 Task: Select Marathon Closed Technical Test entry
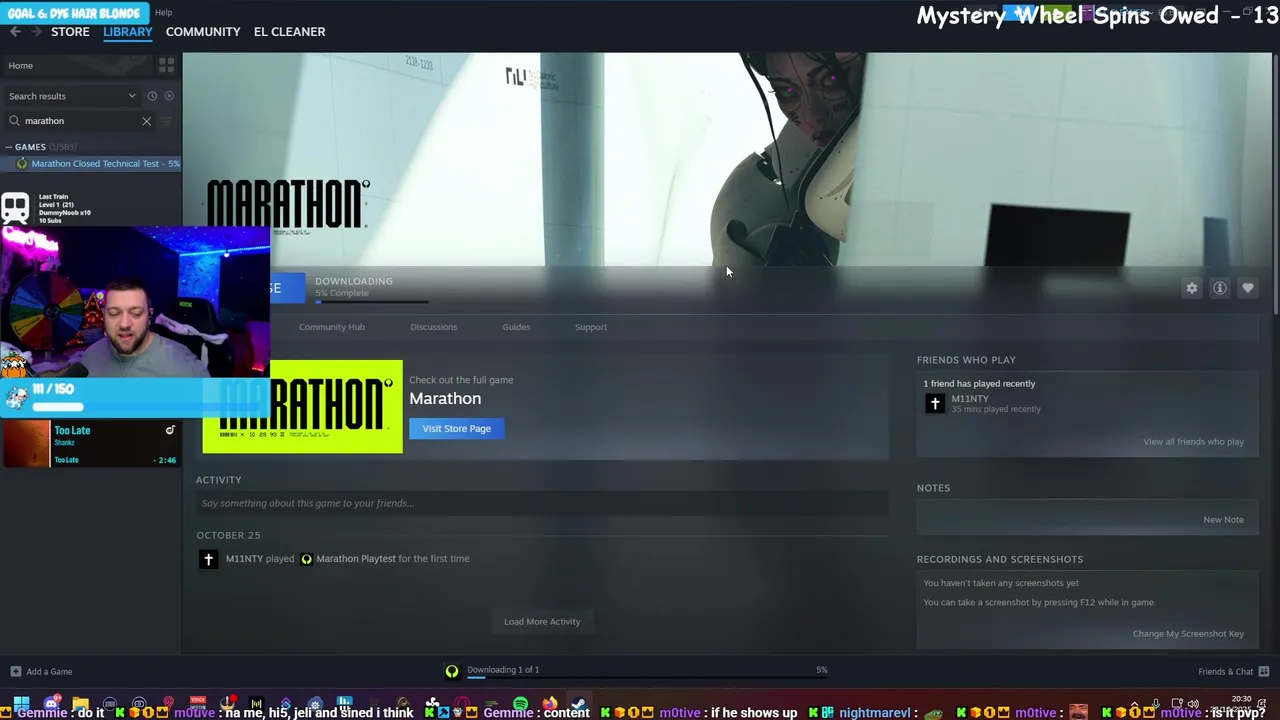point(98,163)
